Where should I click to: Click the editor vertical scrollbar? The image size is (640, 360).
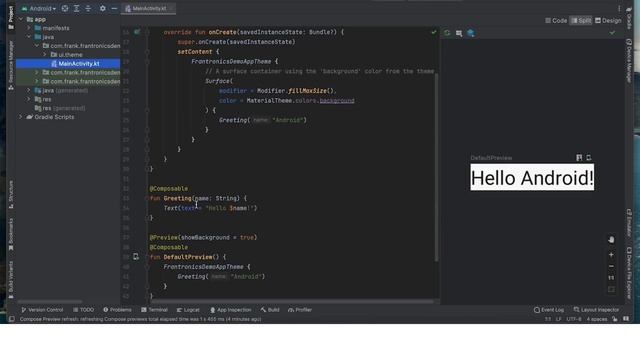[436, 167]
